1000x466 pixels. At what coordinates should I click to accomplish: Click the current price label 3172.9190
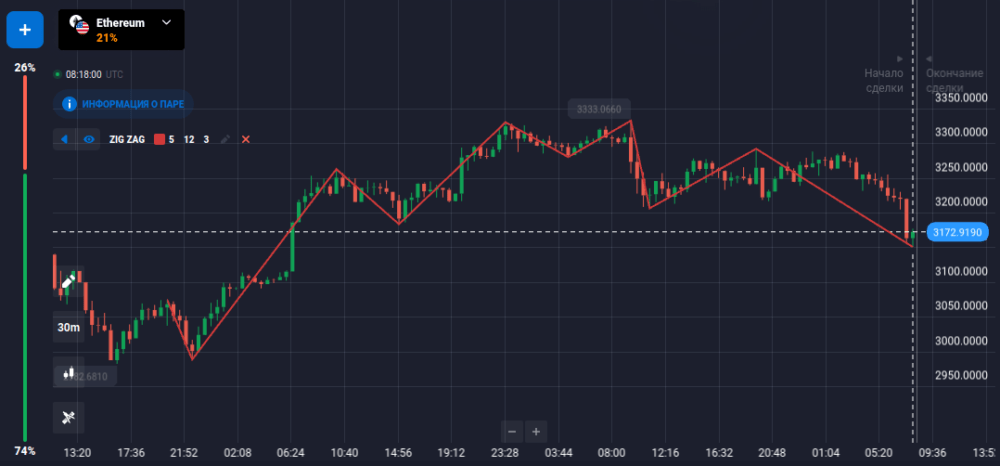point(958,232)
